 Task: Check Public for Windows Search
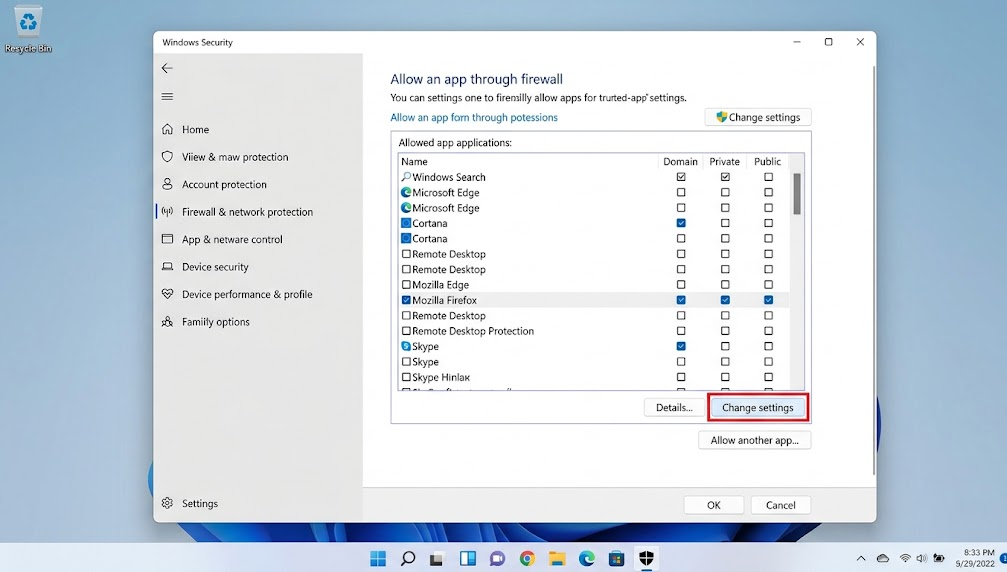point(768,177)
